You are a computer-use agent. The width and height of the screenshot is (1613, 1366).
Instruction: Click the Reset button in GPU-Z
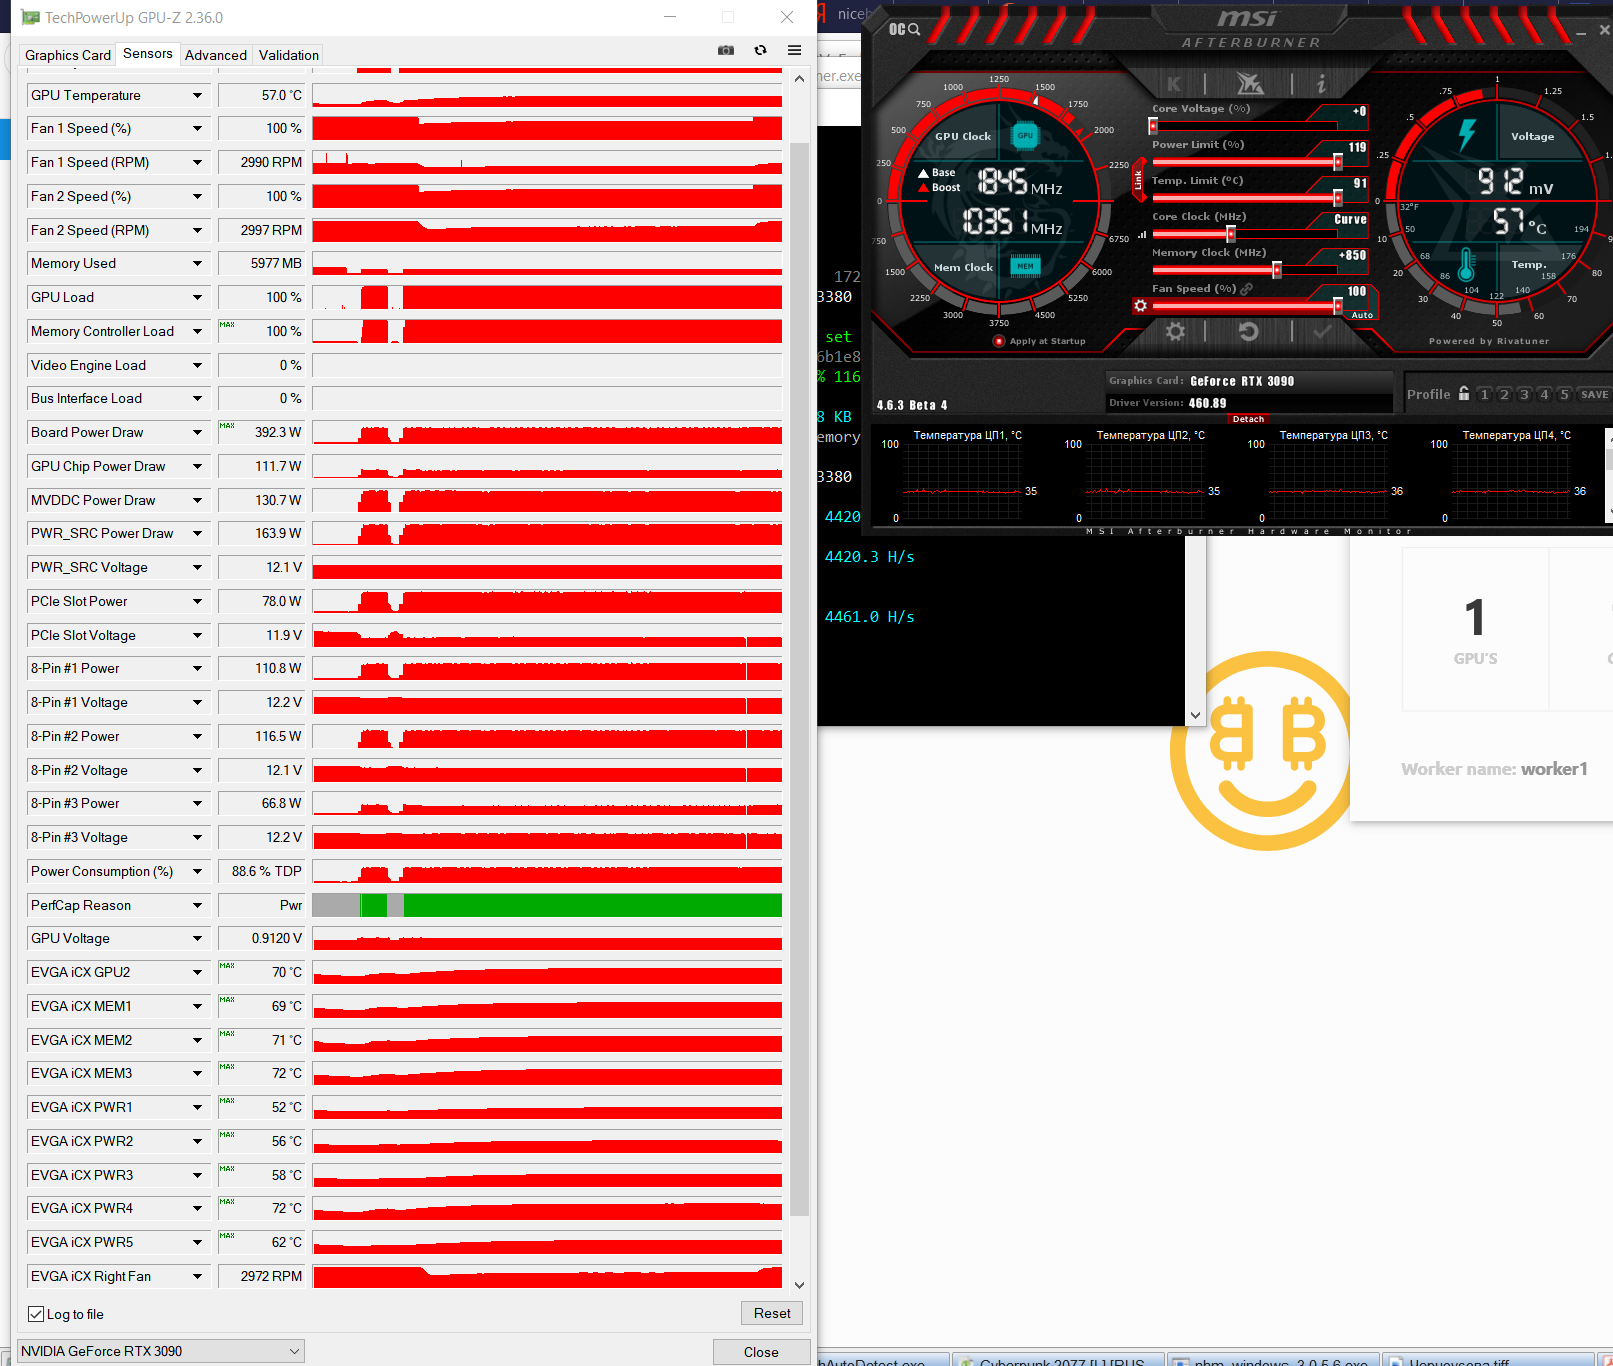[772, 1313]
